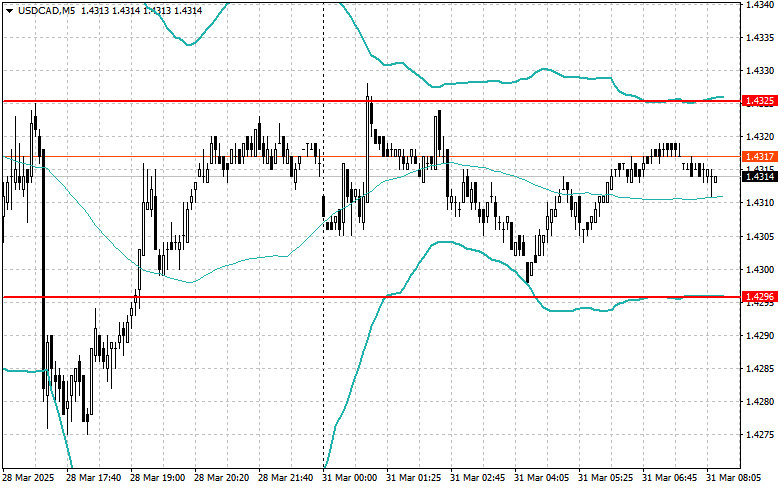The image size is (781, 489).
Task: Select the red 1.4296 price level label
Action: (x=759, y=297)
